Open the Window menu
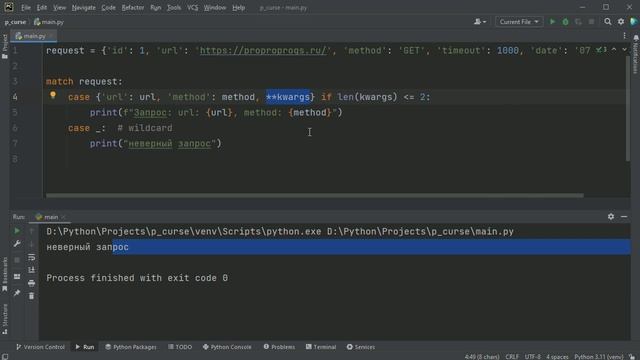The width and height of the screenshot is (640, 360). [215, 7]
